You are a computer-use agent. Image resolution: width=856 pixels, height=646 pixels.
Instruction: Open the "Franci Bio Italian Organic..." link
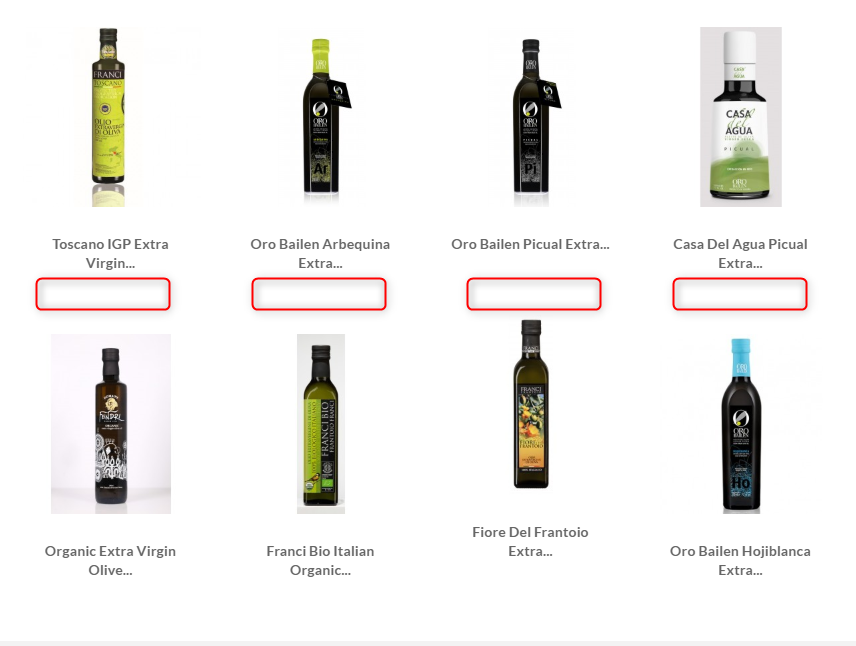click(x=320, y=560)
